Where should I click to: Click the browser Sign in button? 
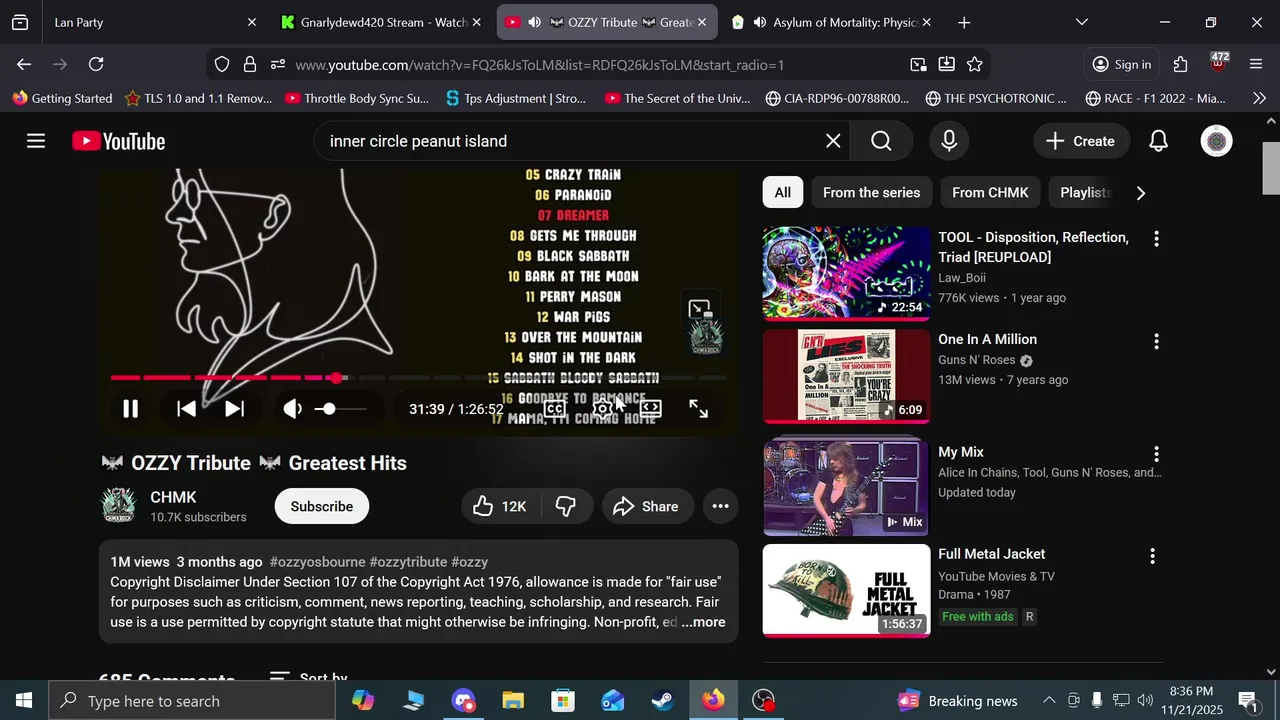tap(1121, 64)
